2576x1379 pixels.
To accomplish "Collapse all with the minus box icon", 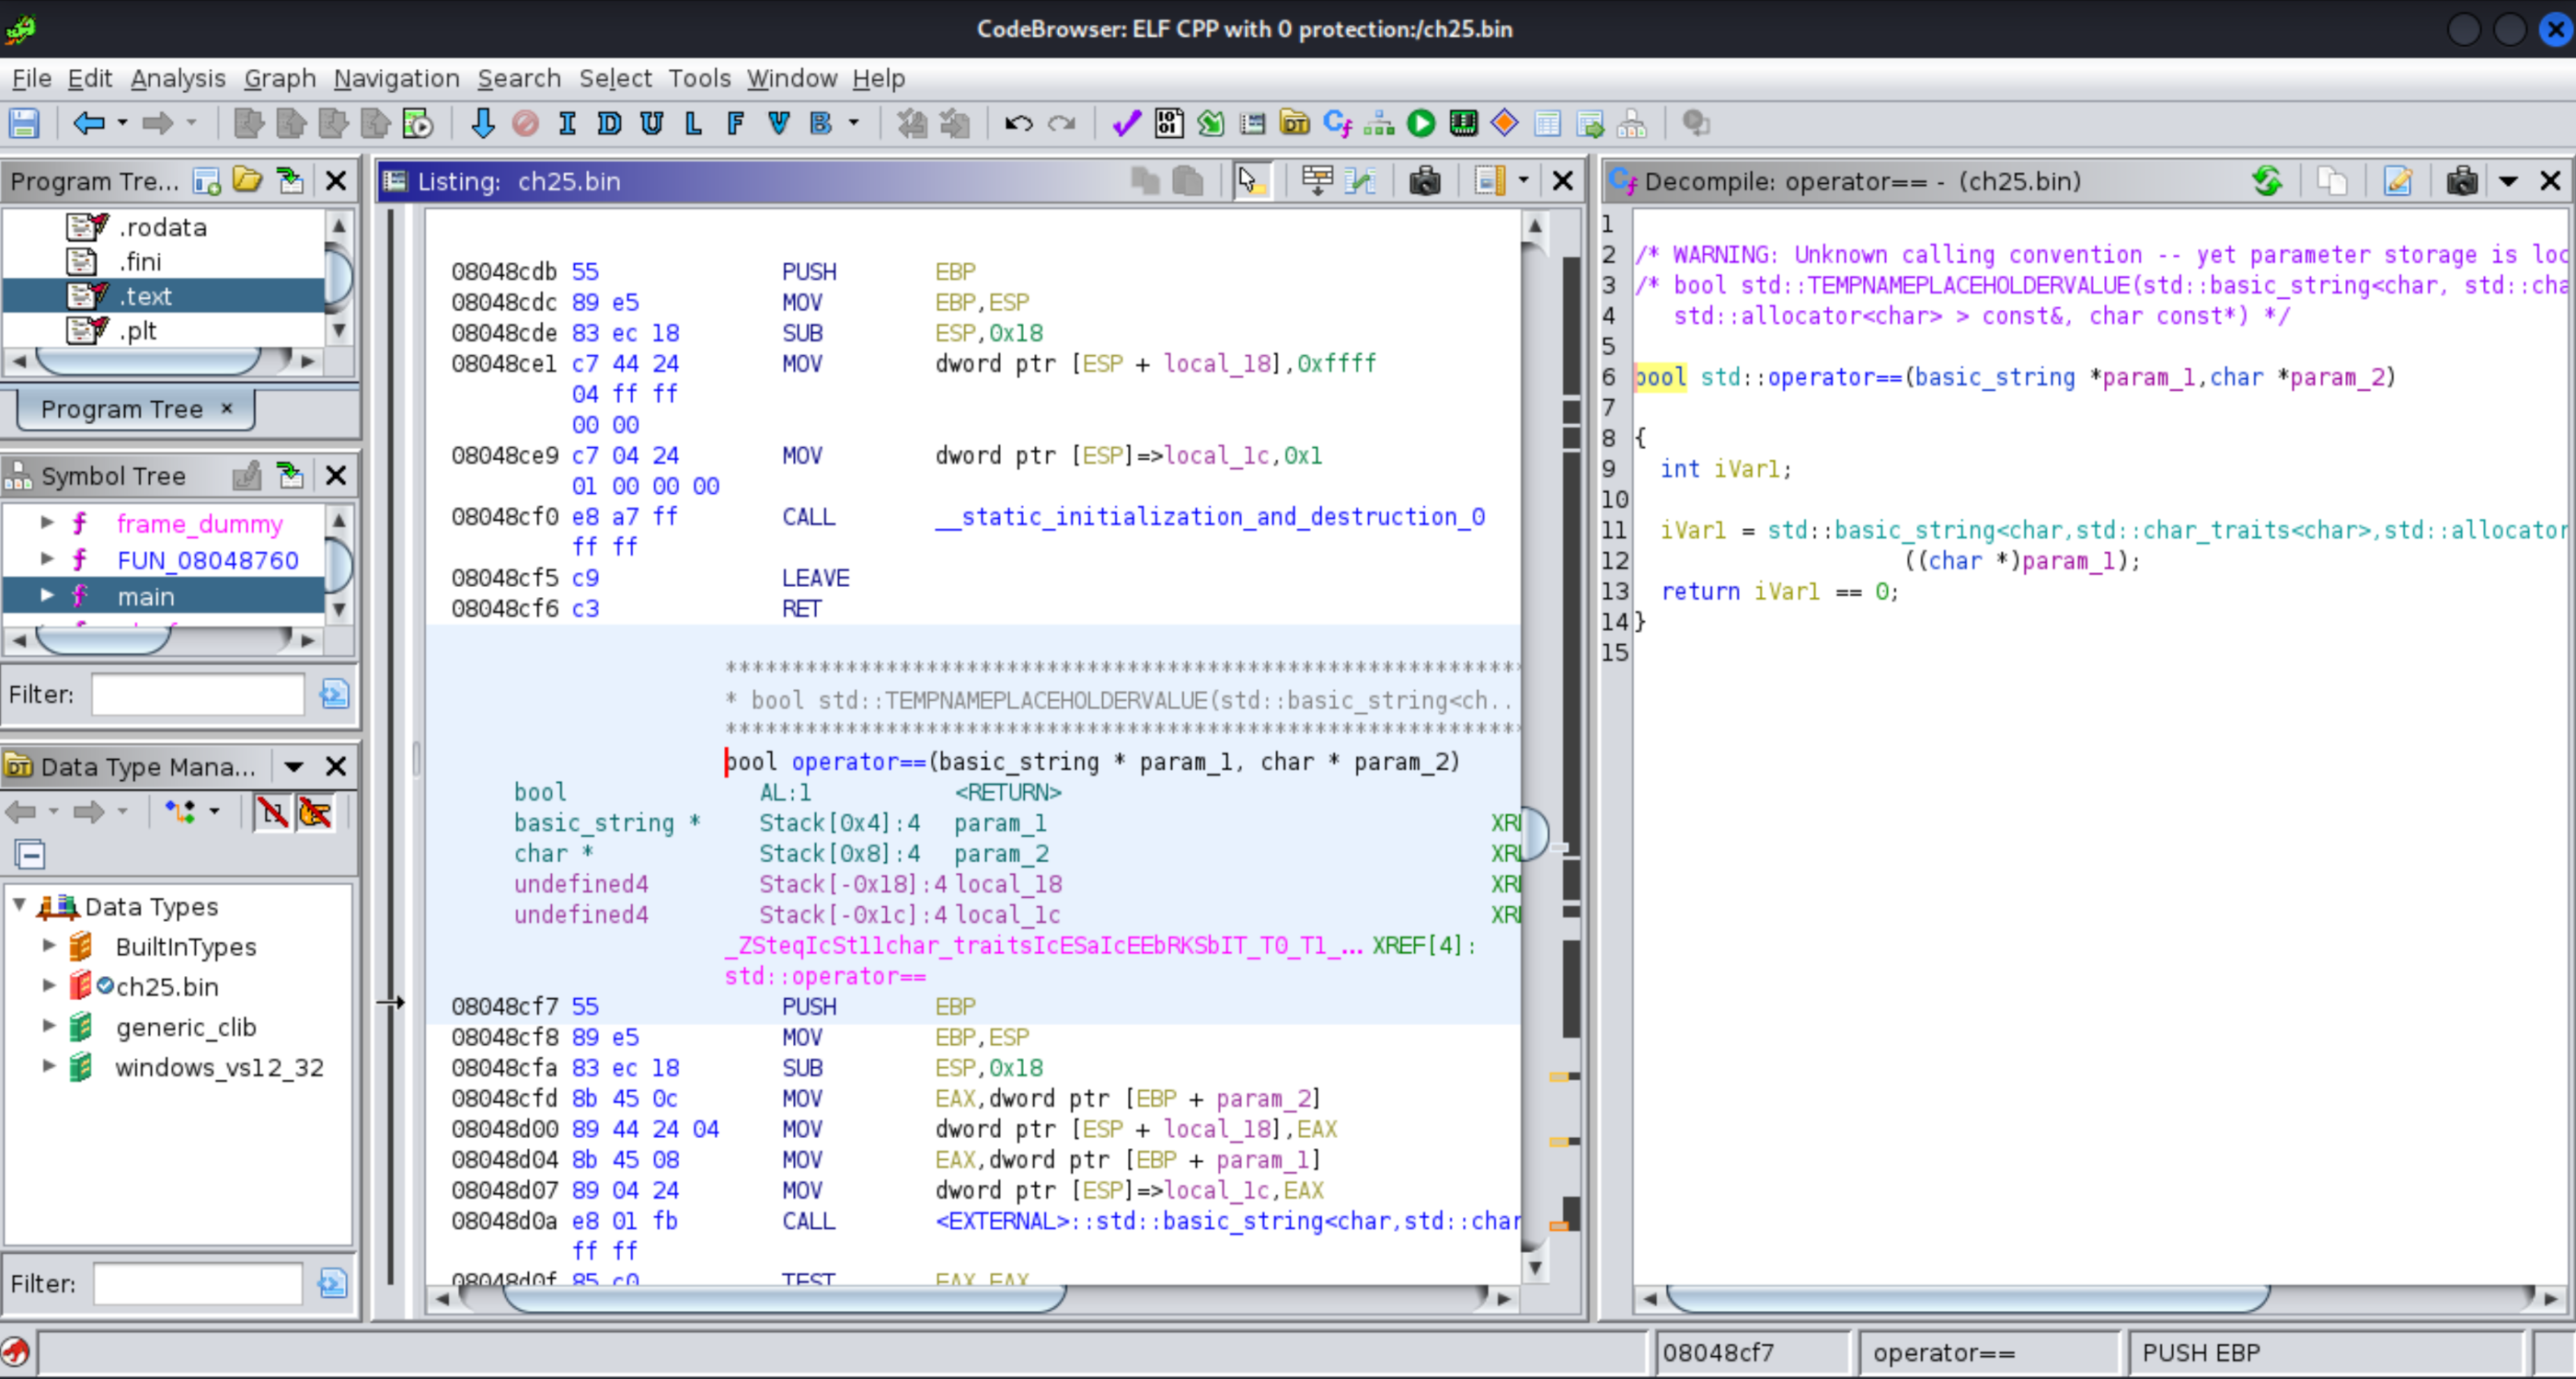I will (30, 855).
